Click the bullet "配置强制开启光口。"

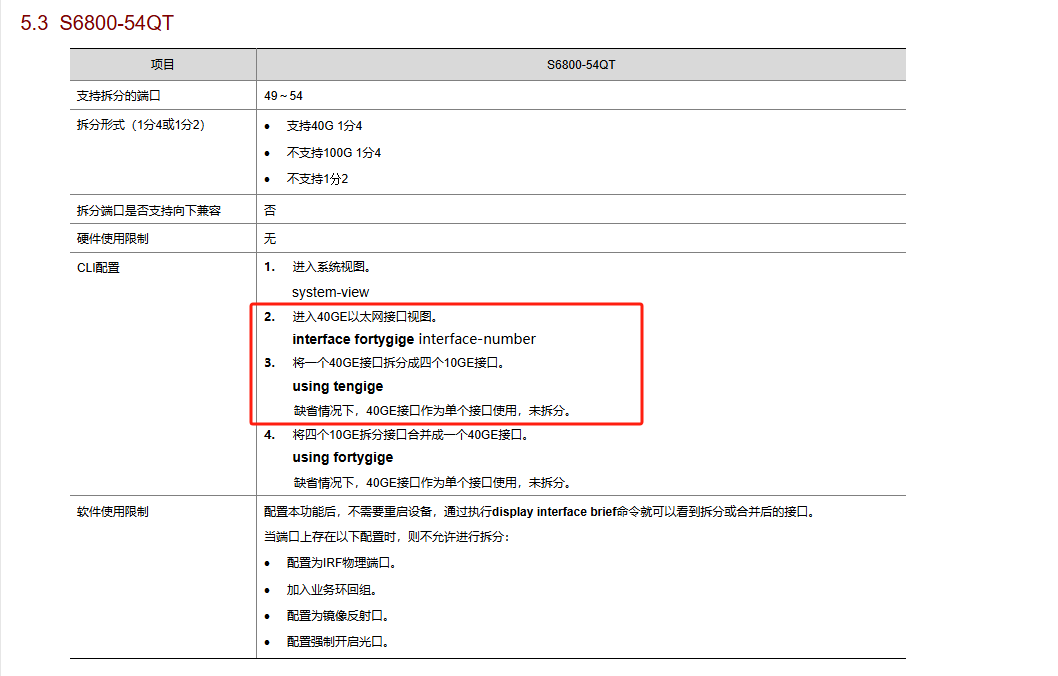click(338, 642)
